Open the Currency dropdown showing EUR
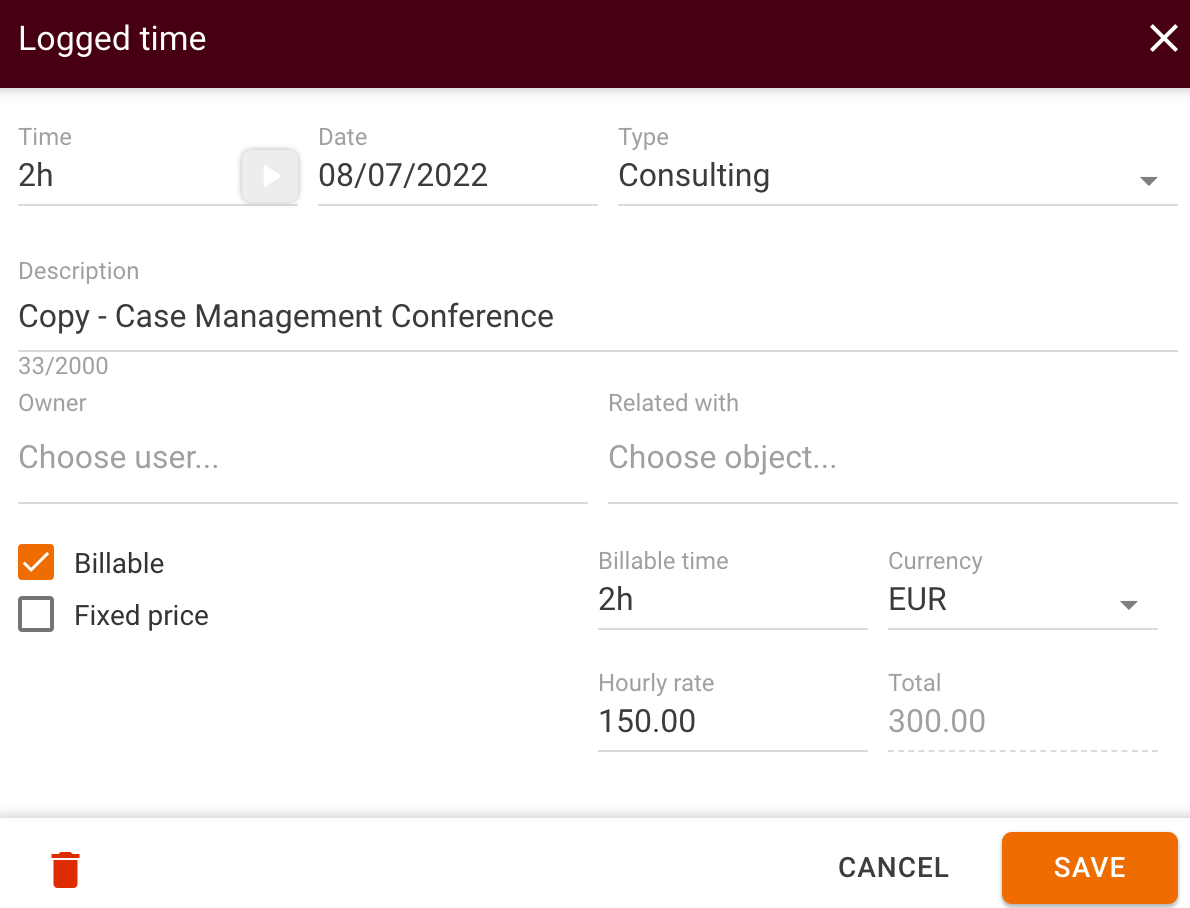This screenshot has height=908, width=1190. [1020, 599]
